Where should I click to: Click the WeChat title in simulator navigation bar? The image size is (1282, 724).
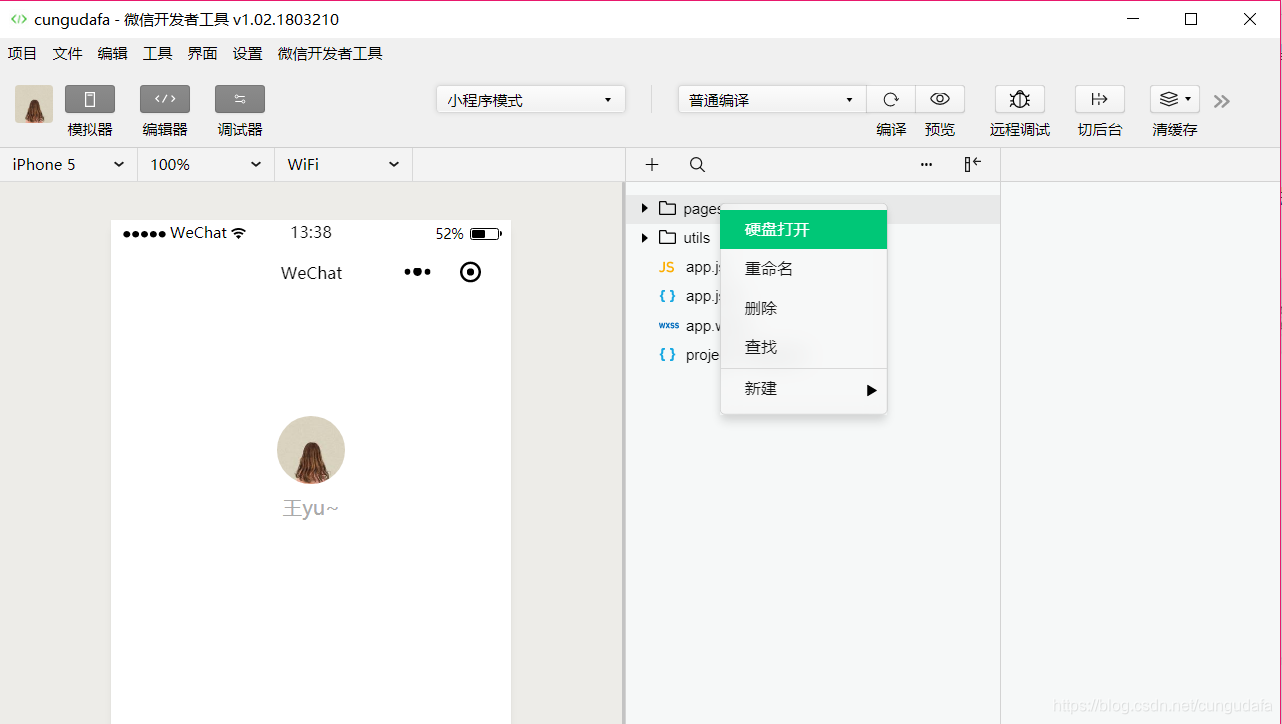tap(311, 273)
